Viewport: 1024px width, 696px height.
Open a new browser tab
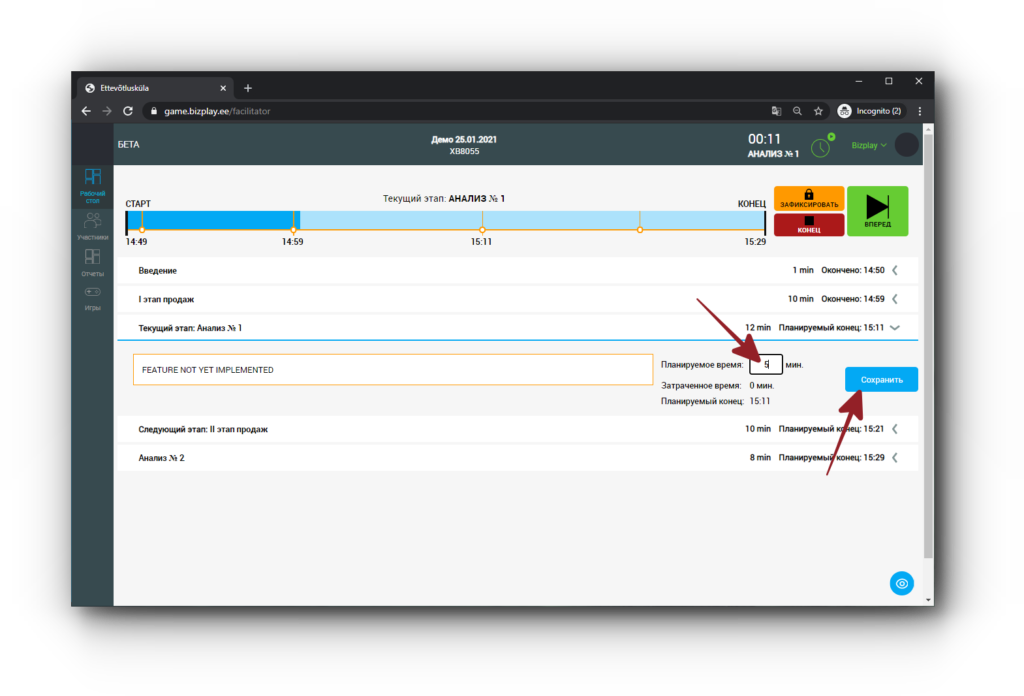[248, 88]
